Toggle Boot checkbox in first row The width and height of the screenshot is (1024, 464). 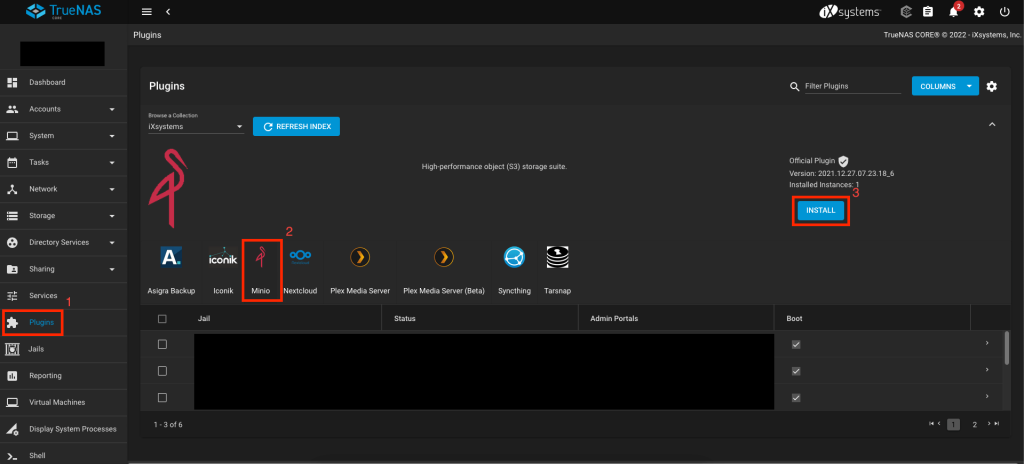[x=796, y=344]
